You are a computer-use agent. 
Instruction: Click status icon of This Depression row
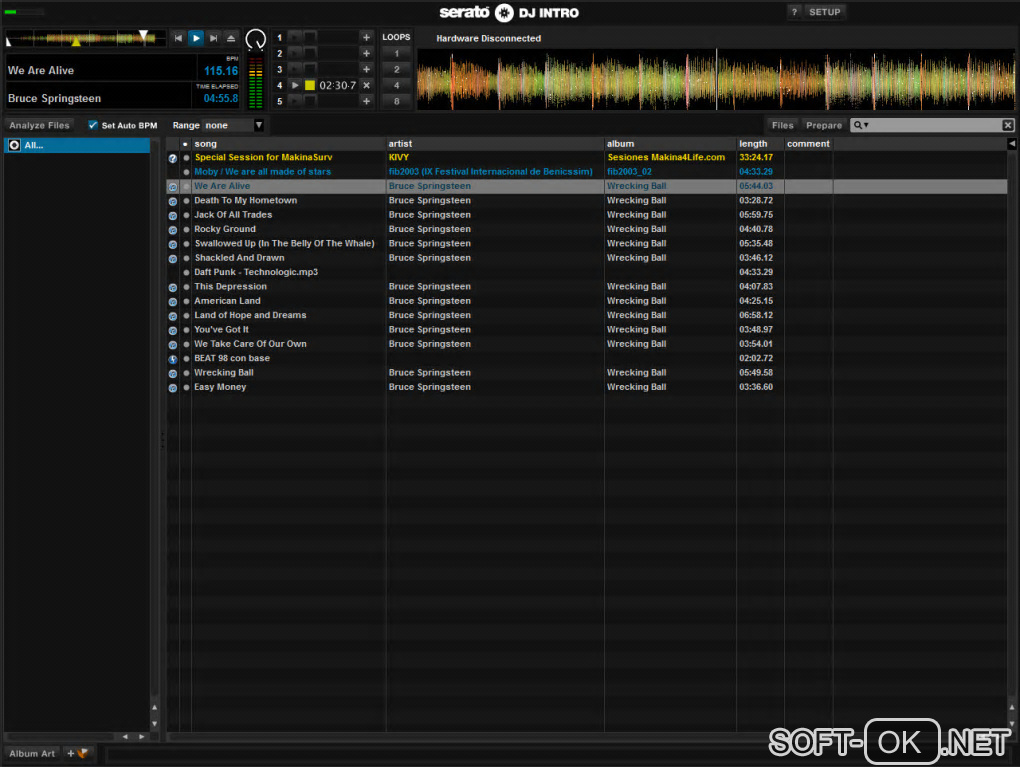coord(172,287)
